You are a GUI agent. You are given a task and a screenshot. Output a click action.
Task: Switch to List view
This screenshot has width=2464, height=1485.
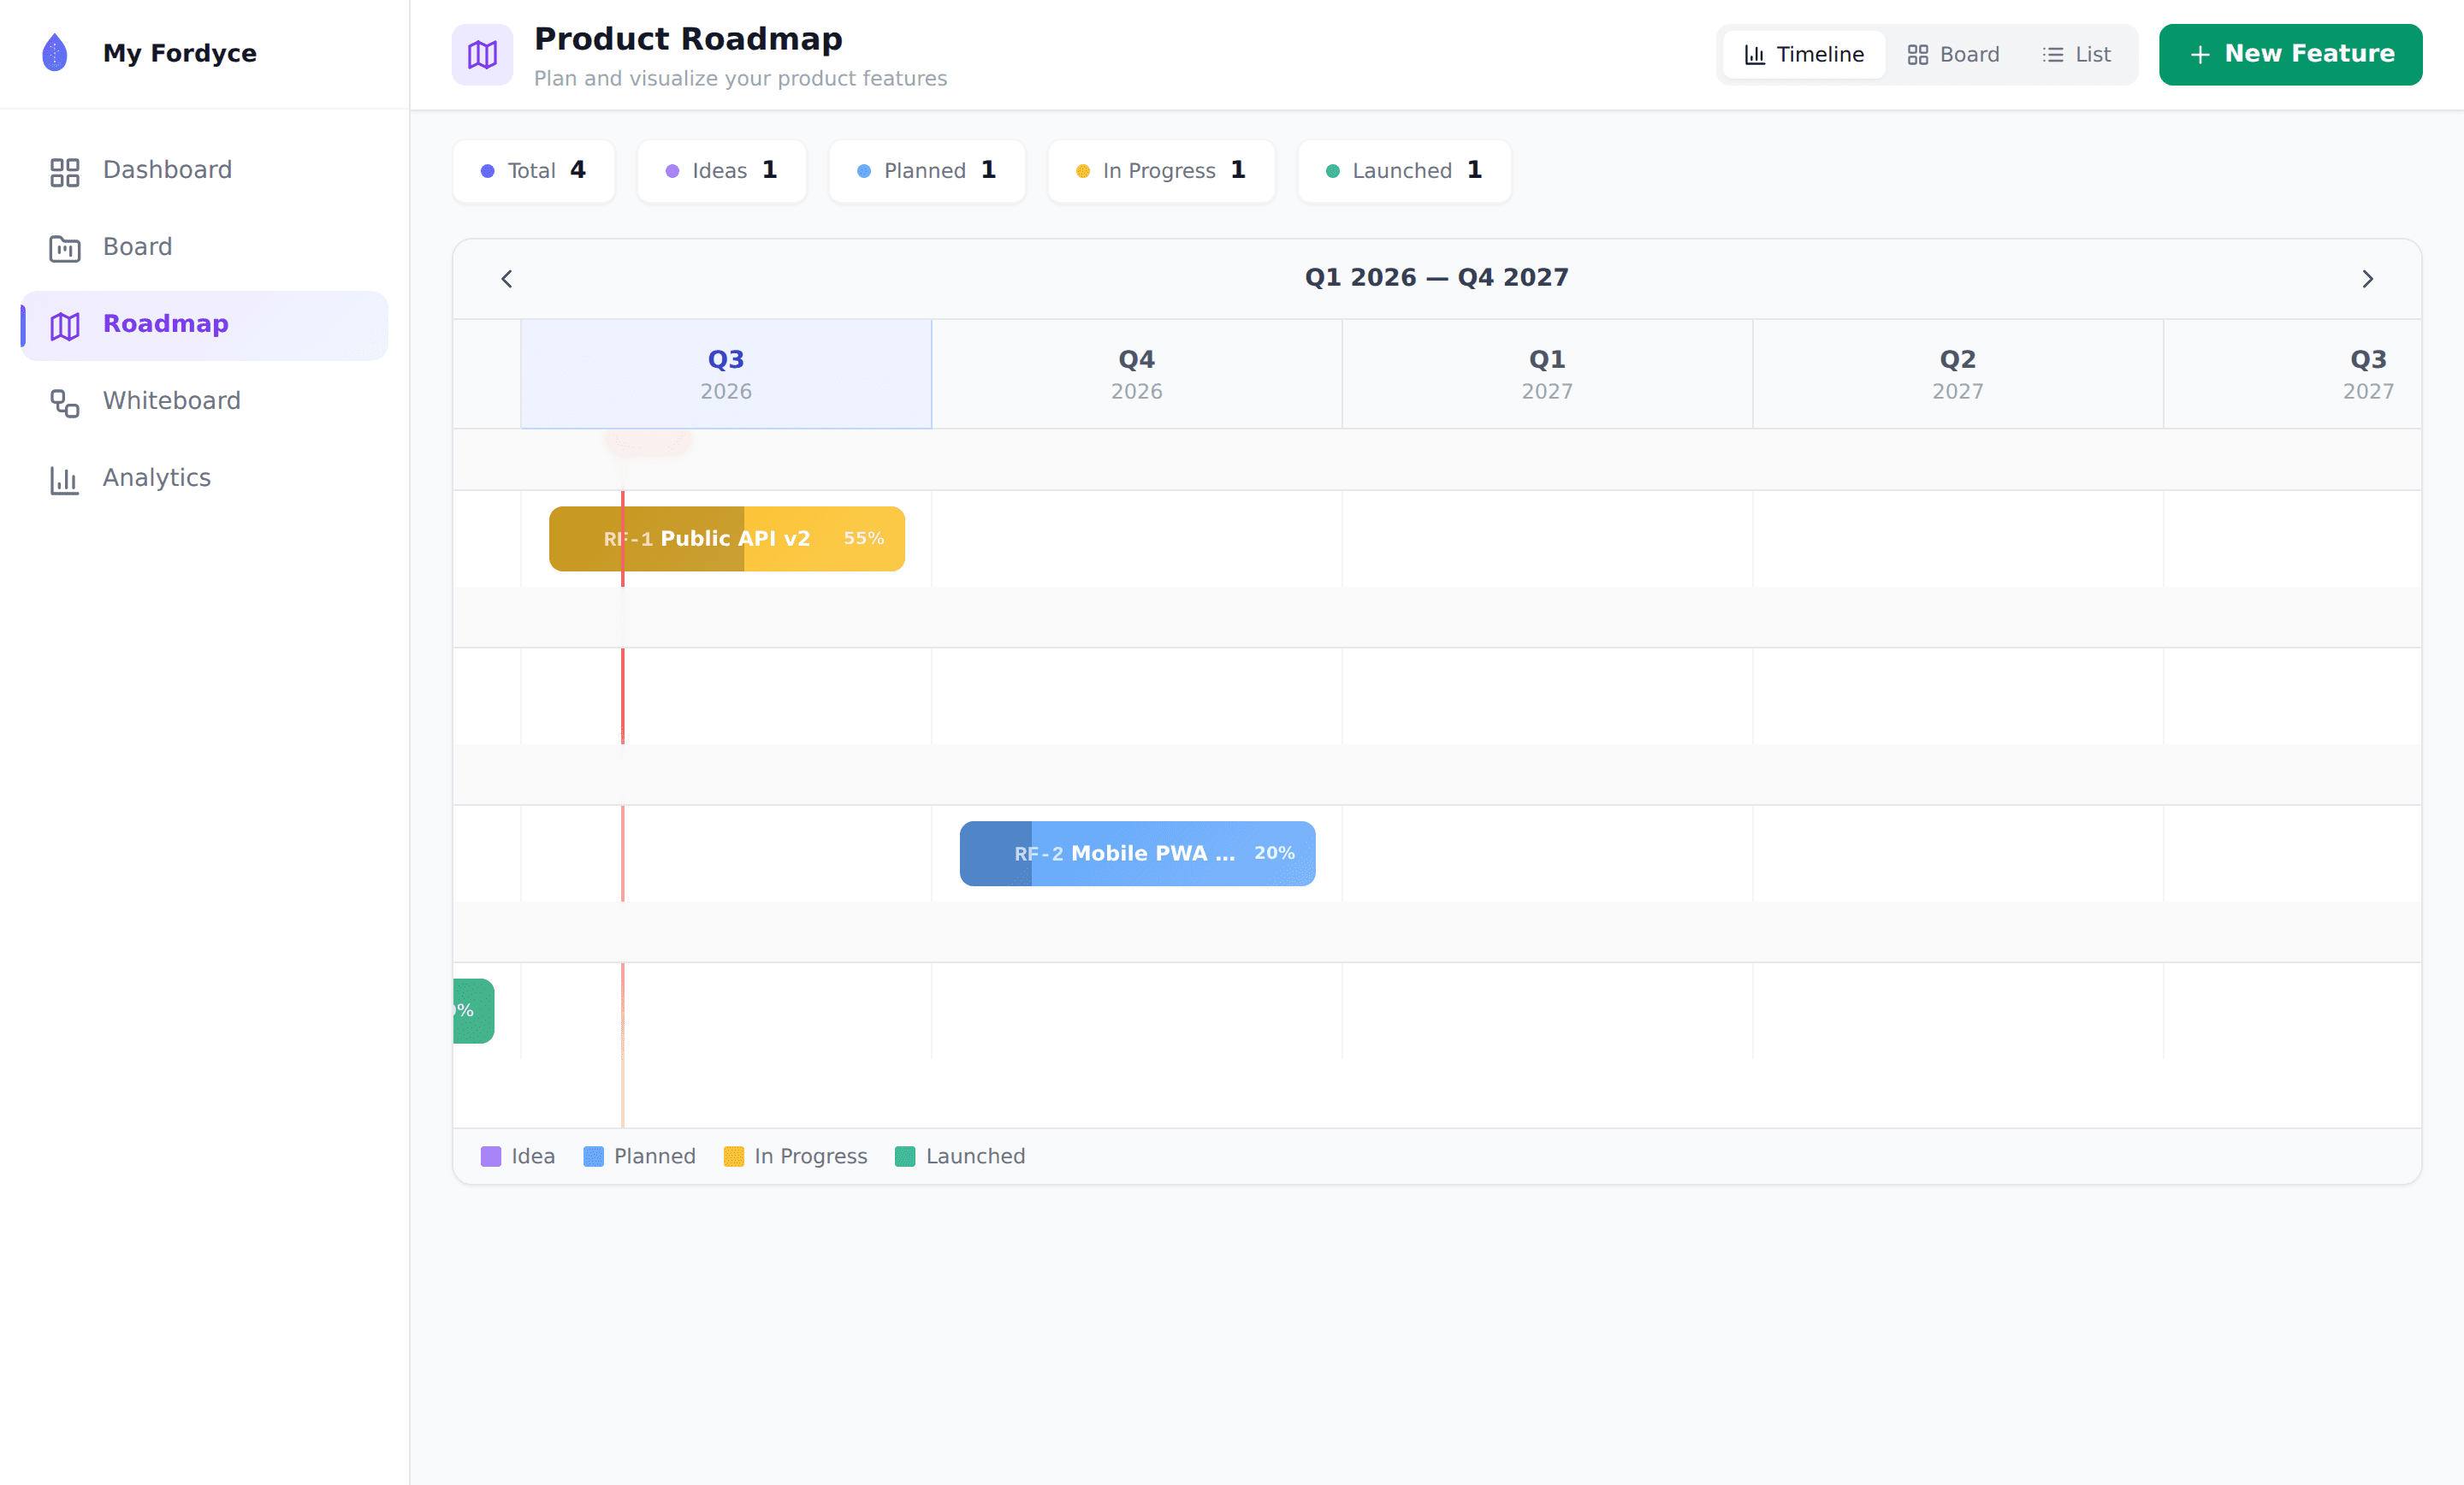(2076, 54)
